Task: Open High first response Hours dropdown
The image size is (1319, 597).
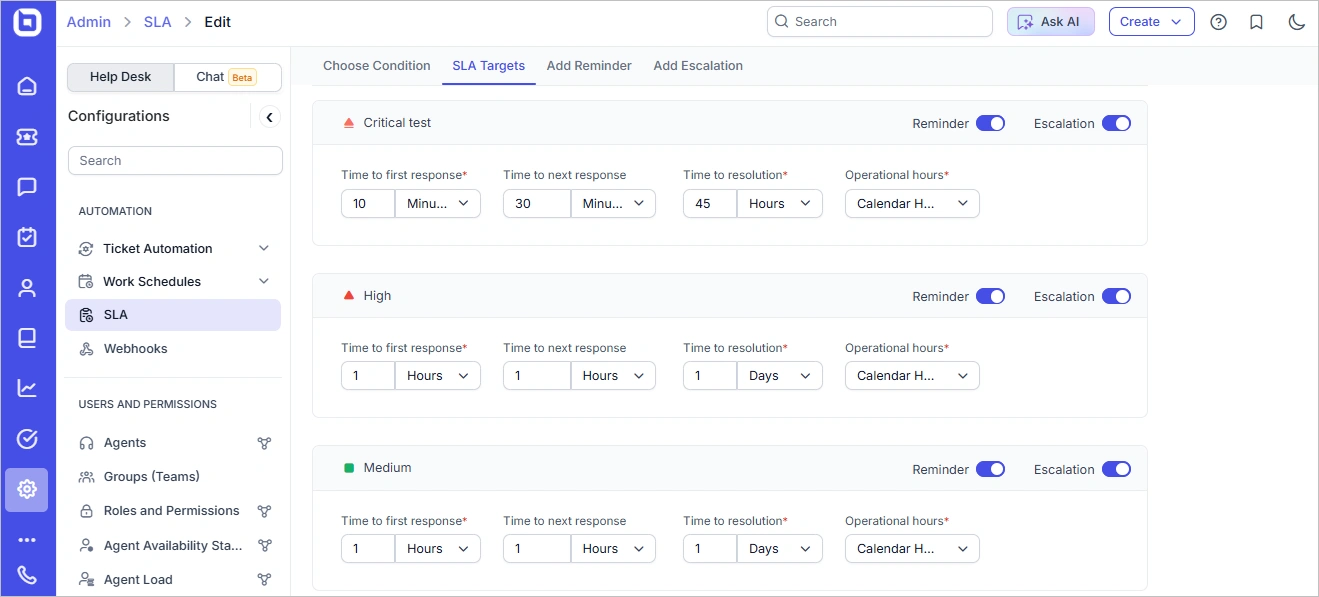Action: pyautogui.click(x=438, y=376)
